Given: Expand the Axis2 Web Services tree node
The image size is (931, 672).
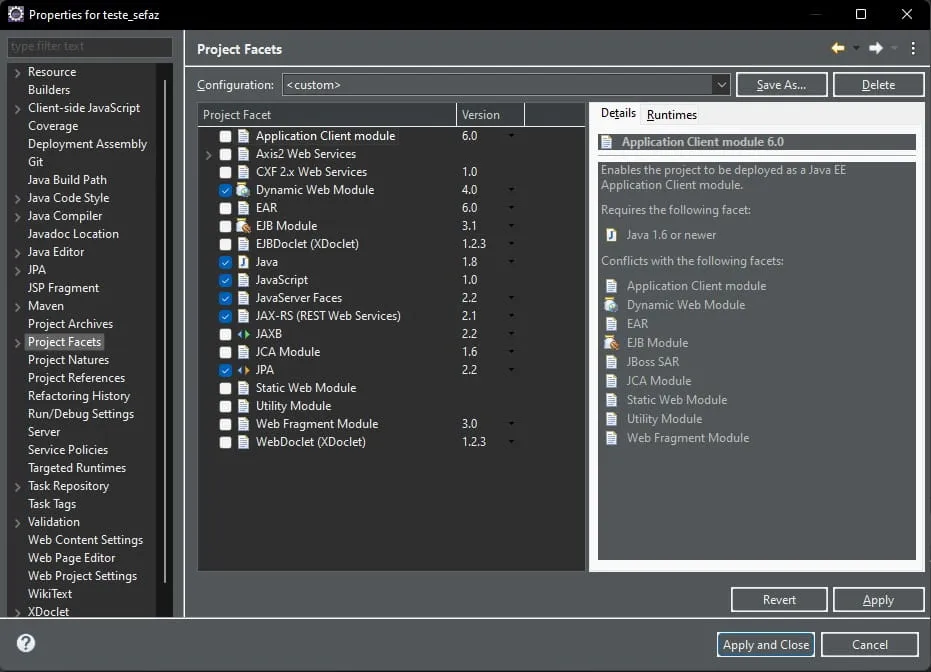Looking at the screenshot, I should click(208, 154).
